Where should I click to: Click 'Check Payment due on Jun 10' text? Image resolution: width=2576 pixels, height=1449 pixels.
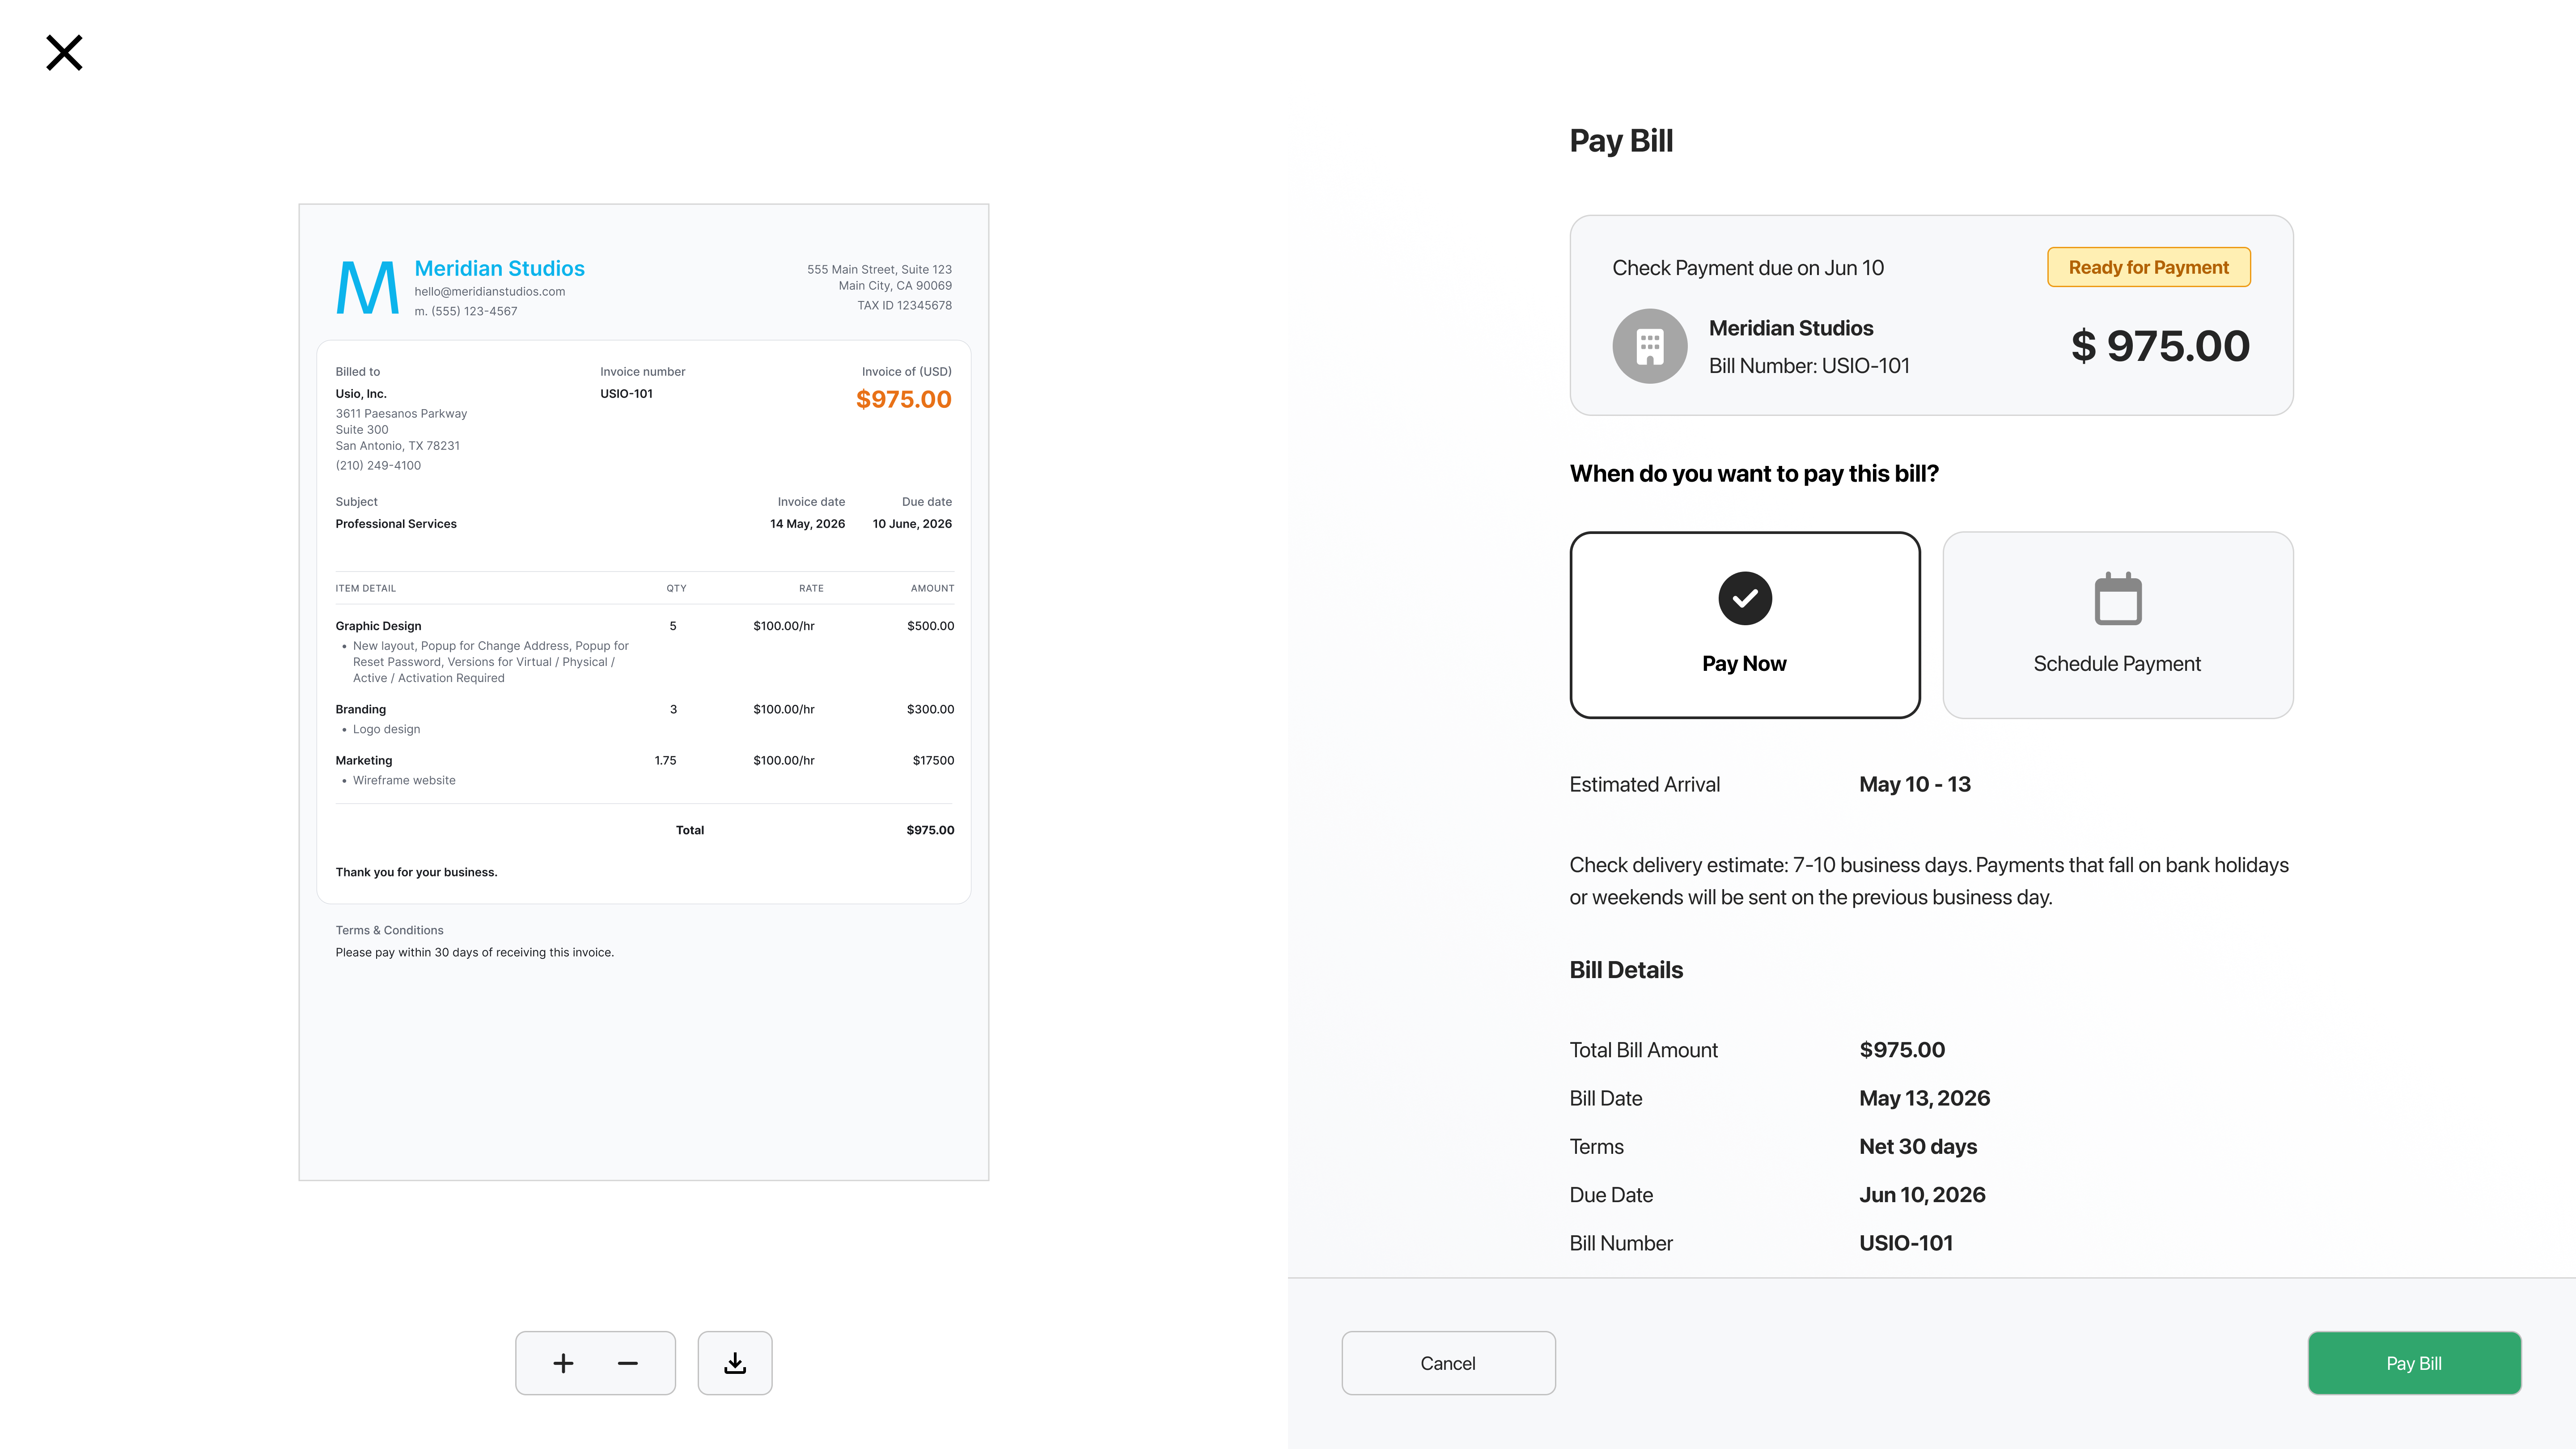1748,268
